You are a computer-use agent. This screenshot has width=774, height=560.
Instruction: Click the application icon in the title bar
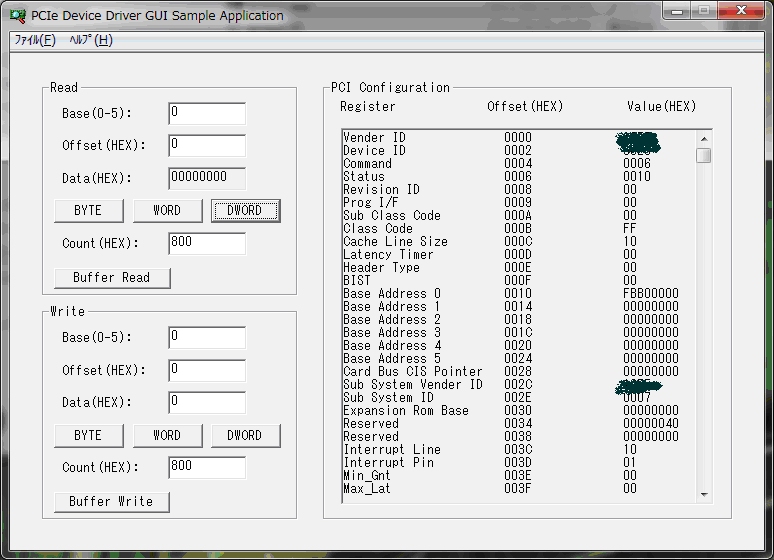(18, 16)
